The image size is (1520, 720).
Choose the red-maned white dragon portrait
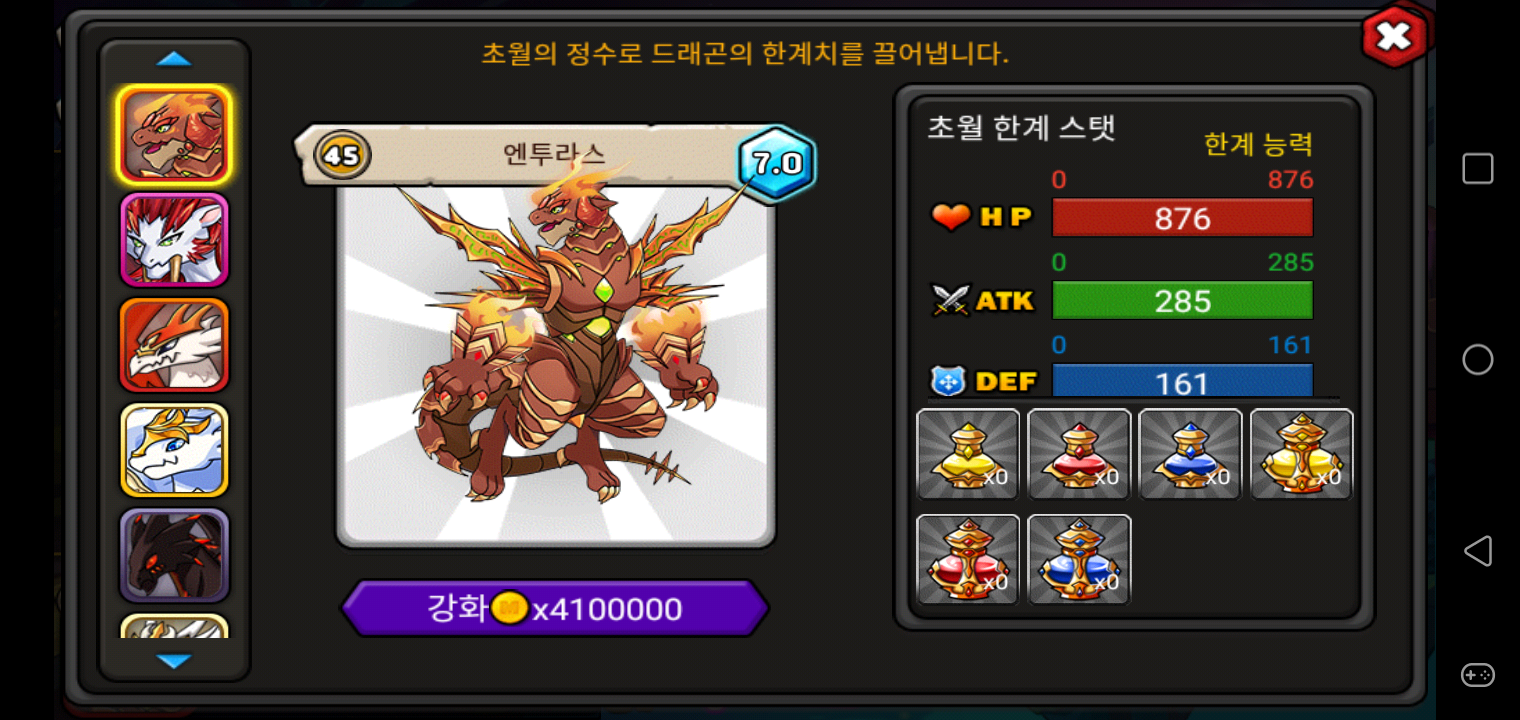174,240
